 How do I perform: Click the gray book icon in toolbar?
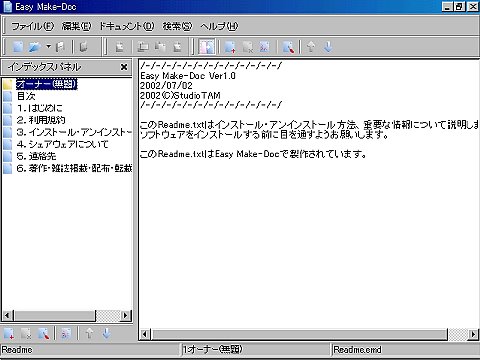[83, 47]
